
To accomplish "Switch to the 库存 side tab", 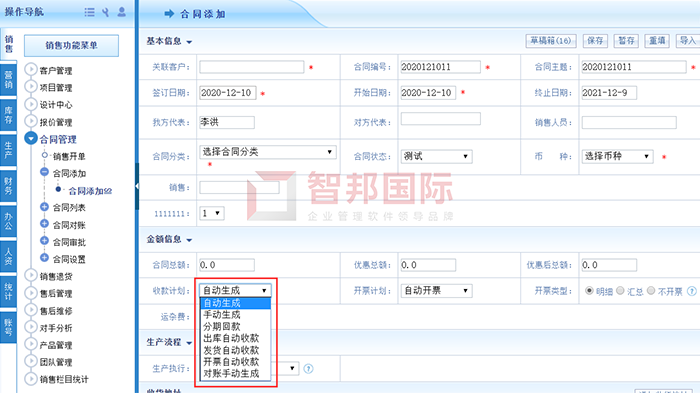I will [x=8, y=114].
